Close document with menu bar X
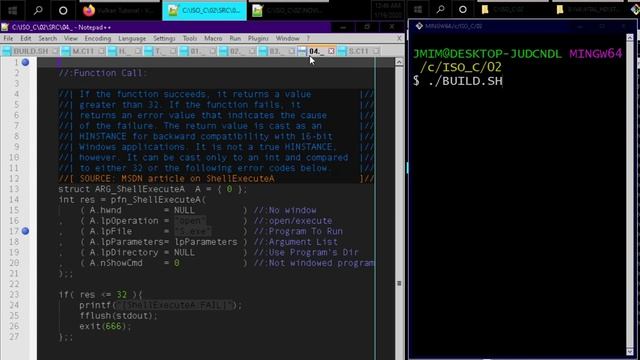Viewport: 640px width, 360px height. coord(399,38)
